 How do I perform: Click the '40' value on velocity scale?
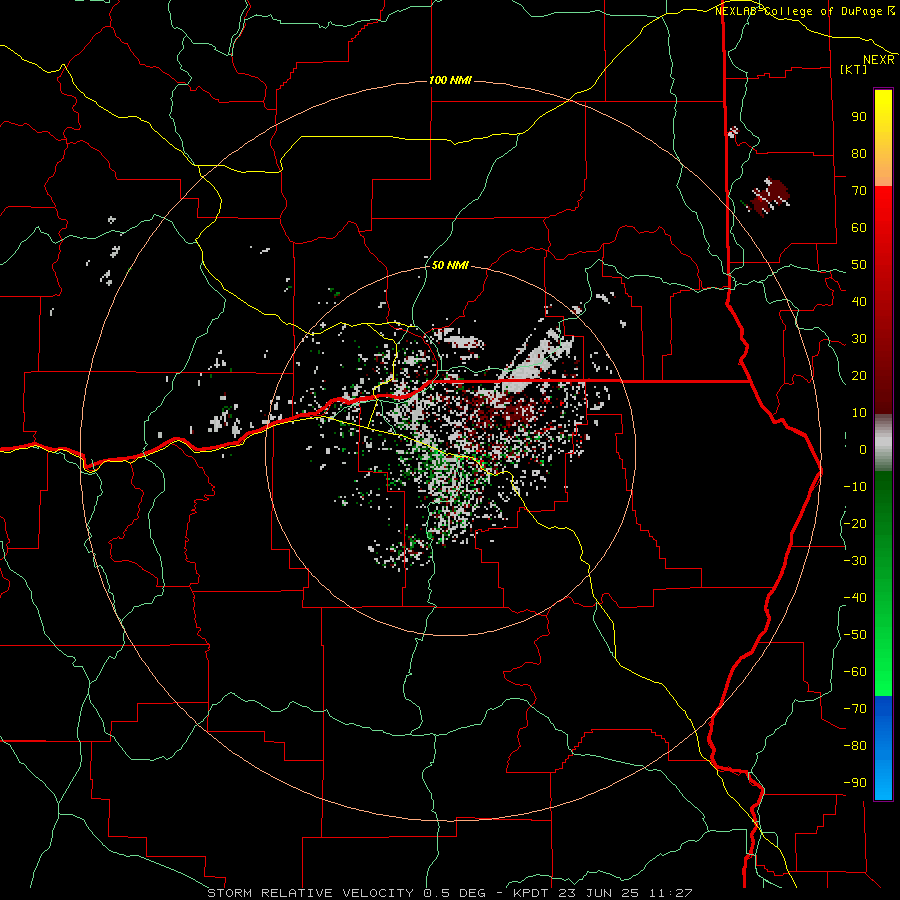(859, 301)
